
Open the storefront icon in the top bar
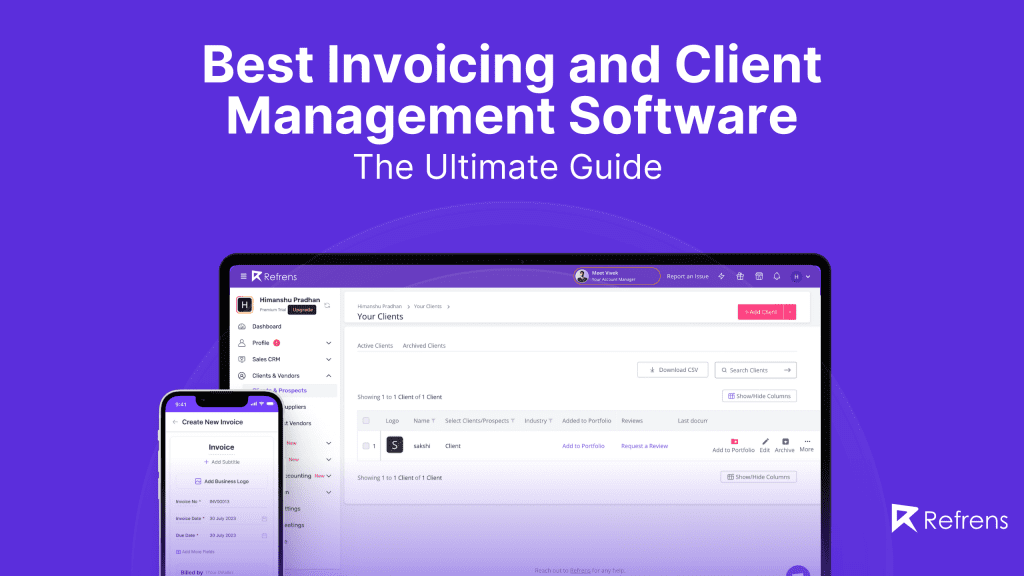point(759,275)
